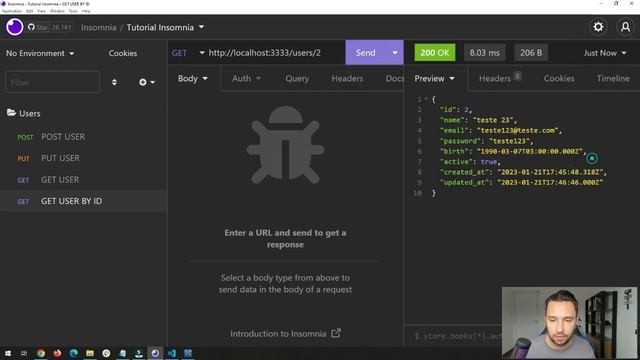Open Visual Studio Code from the taskbar
The image size is (640, 360).
[x=171, y=353]
